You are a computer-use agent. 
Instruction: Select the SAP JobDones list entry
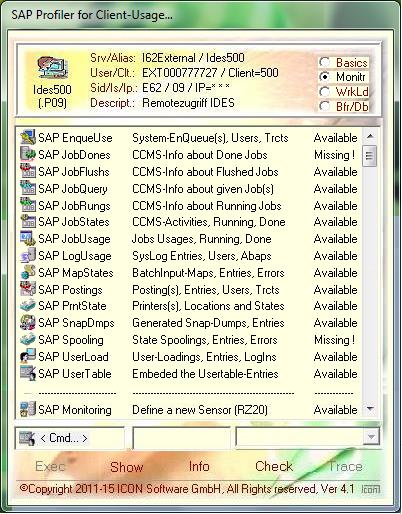point(189,155)
